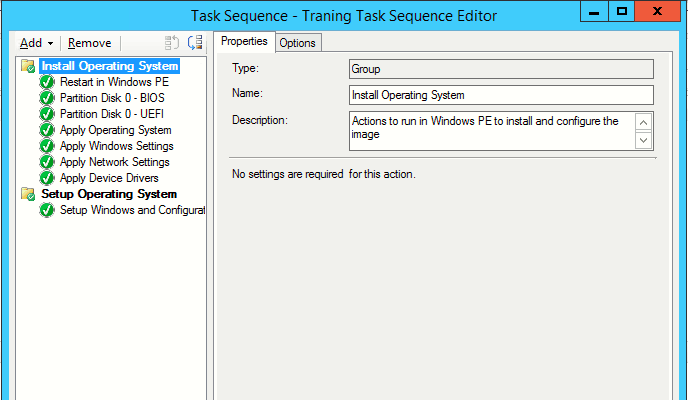Select the Apply Windows Settings step
Screen dimensions: 688x400
click(x=117, y=146)
